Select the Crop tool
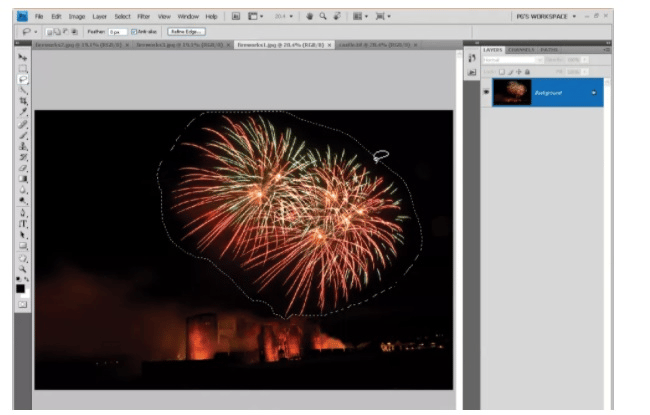Image resolution: width=650 pixels, height=415 pixels. click(x=23, y=101)
